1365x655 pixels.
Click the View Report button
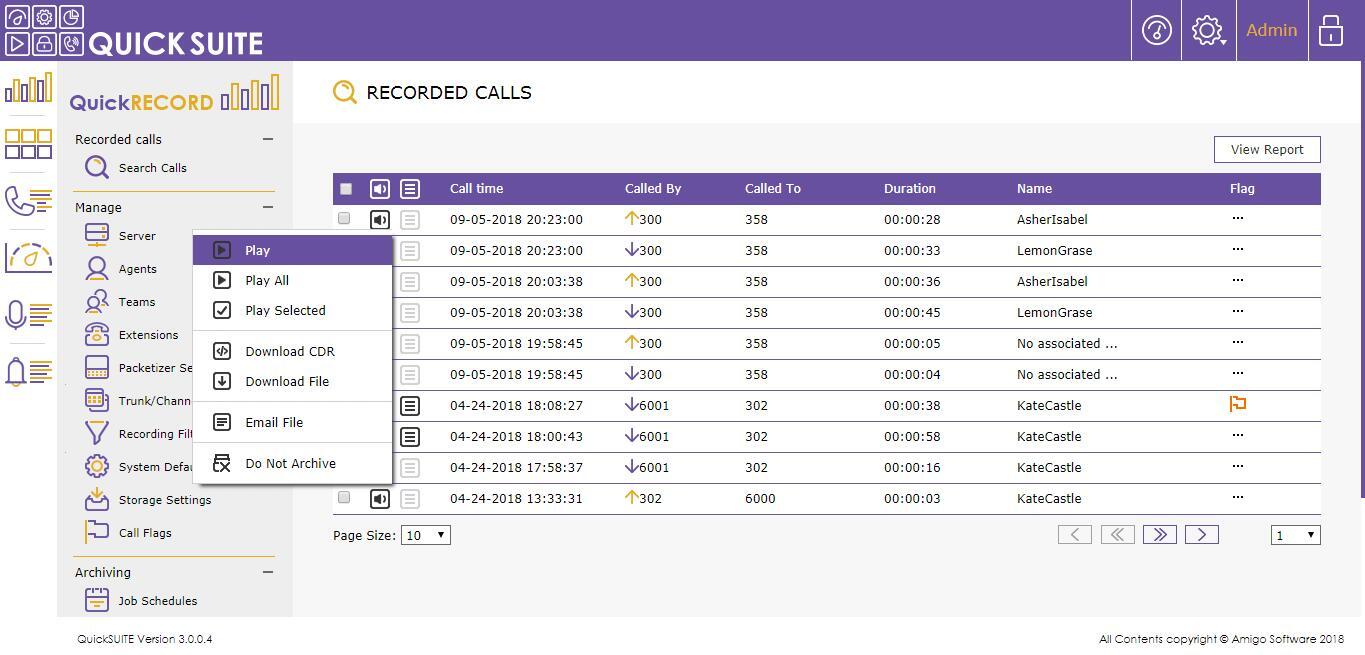click(1266, 148)
